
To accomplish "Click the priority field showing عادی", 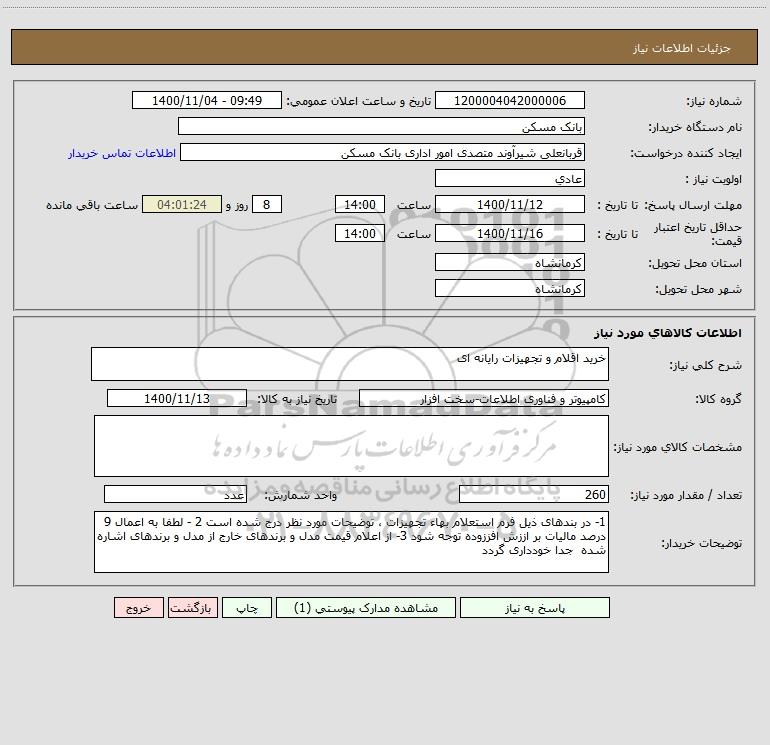I will click(510, 178).
